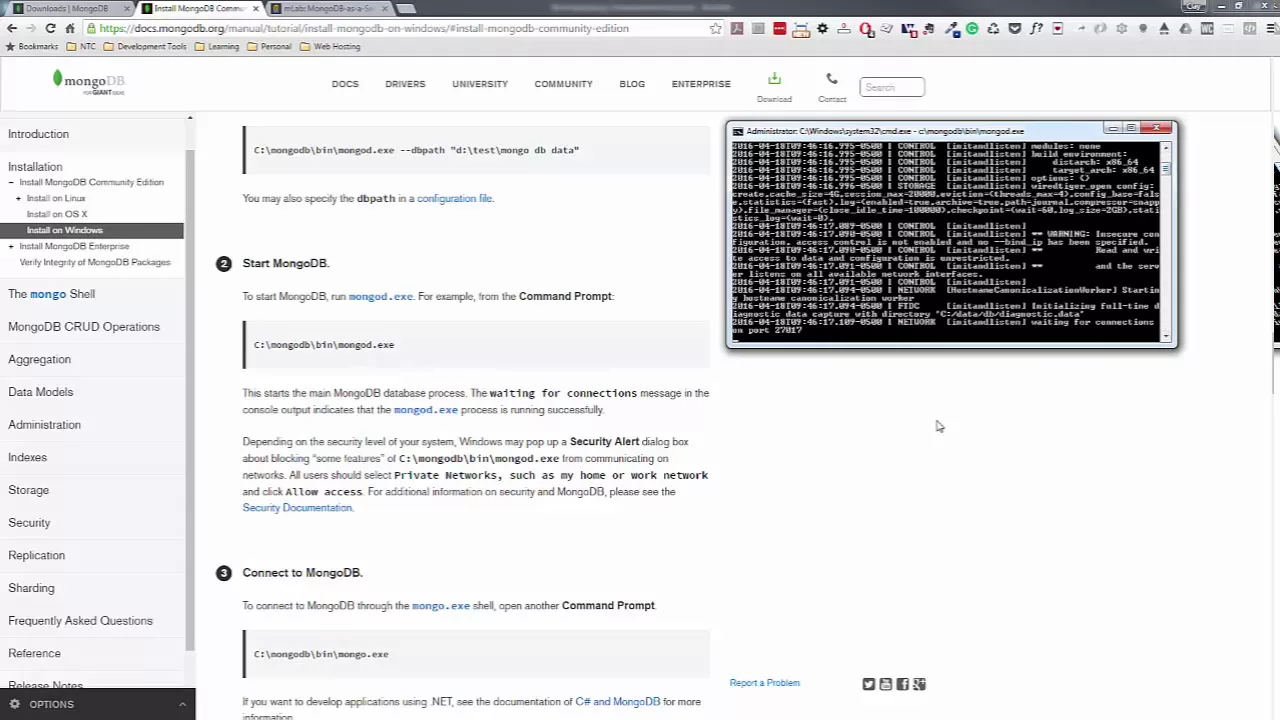Screen dimensions: 1280x720
Task: Click the Search input field
Action: click(892, 87)
